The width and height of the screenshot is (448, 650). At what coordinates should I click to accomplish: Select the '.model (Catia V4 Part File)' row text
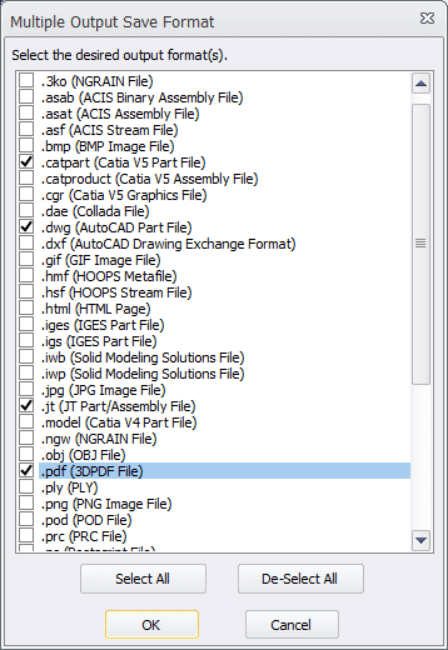point(119,422)
